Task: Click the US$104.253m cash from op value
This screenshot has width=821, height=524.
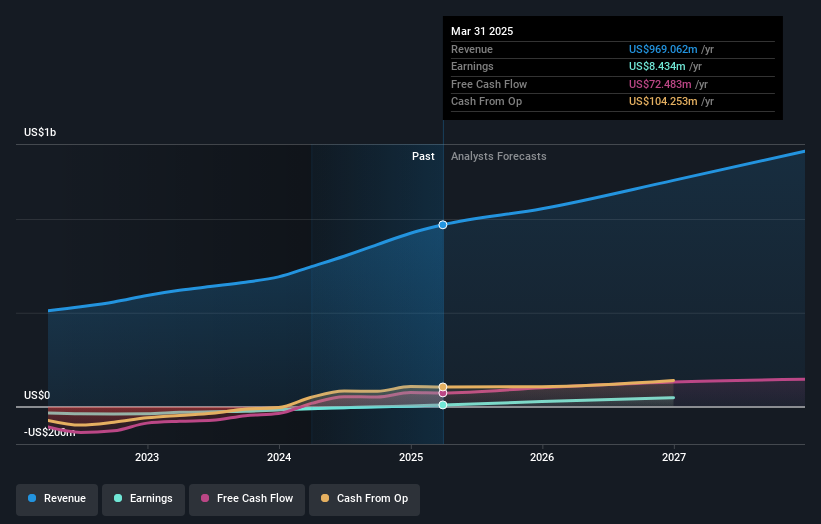Action: (x=663, y=102)
